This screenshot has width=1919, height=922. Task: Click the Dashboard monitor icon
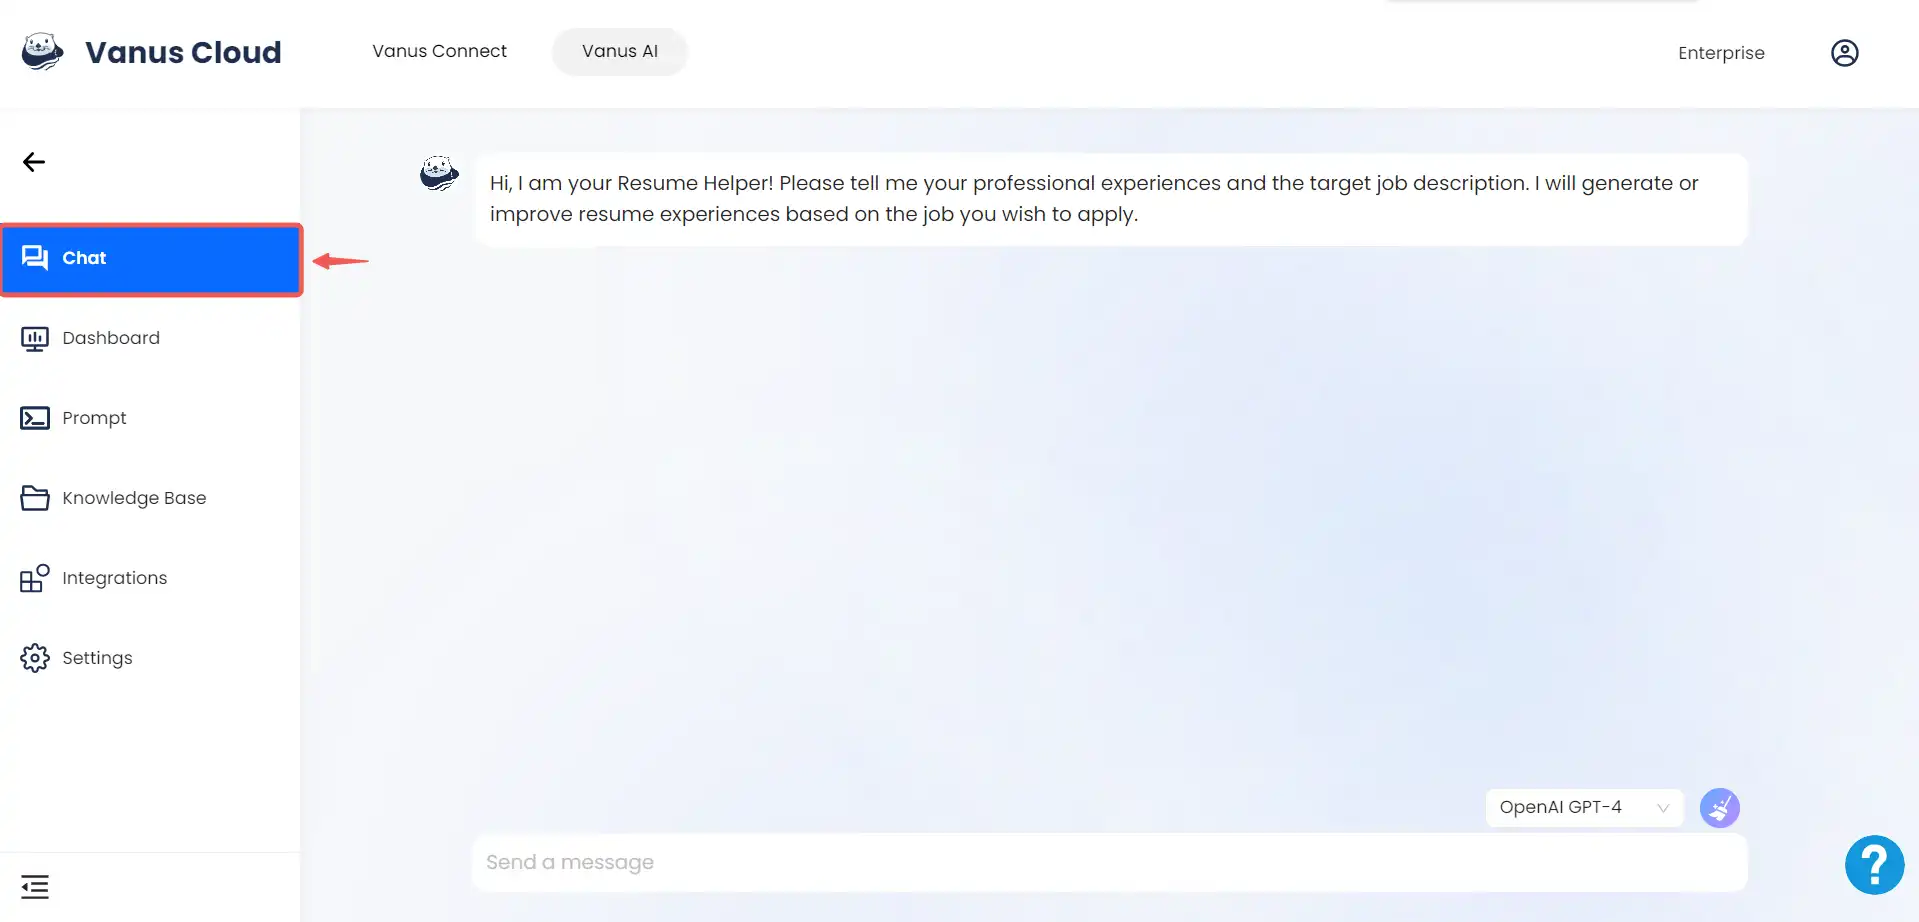pos(35,339)
